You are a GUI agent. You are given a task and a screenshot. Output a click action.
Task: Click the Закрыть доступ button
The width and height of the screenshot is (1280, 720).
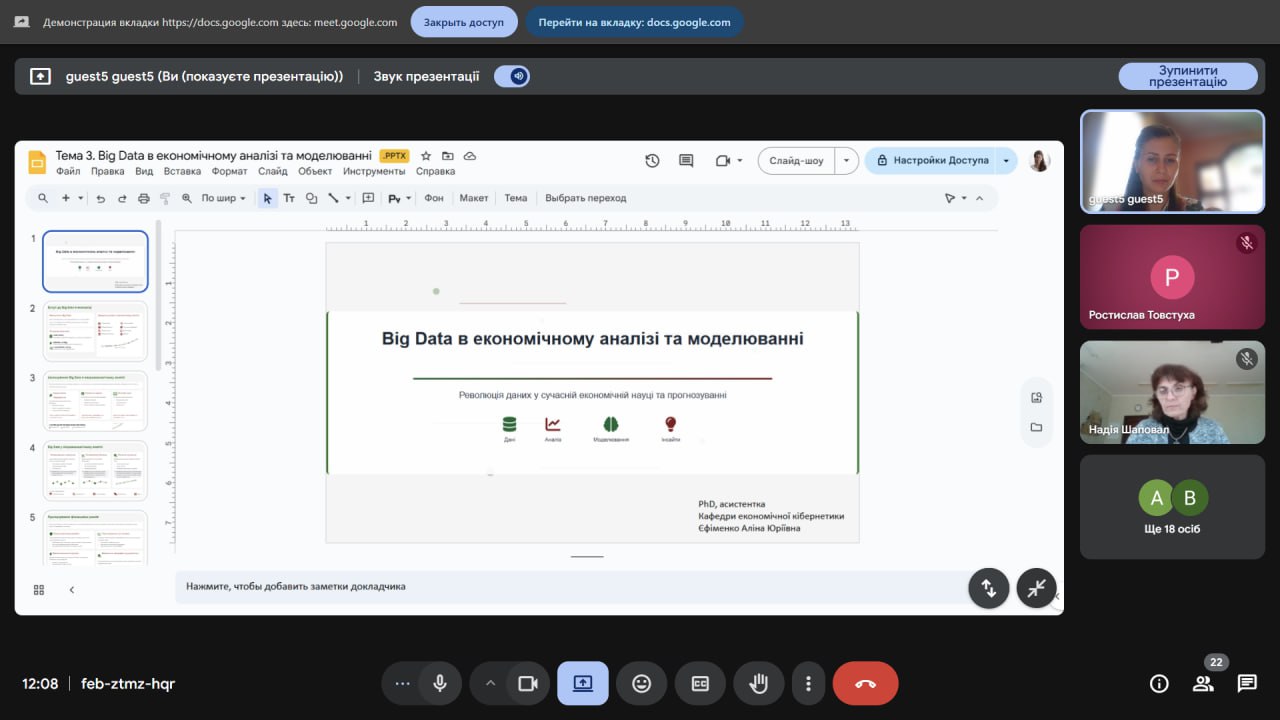(x=464, y=22)
